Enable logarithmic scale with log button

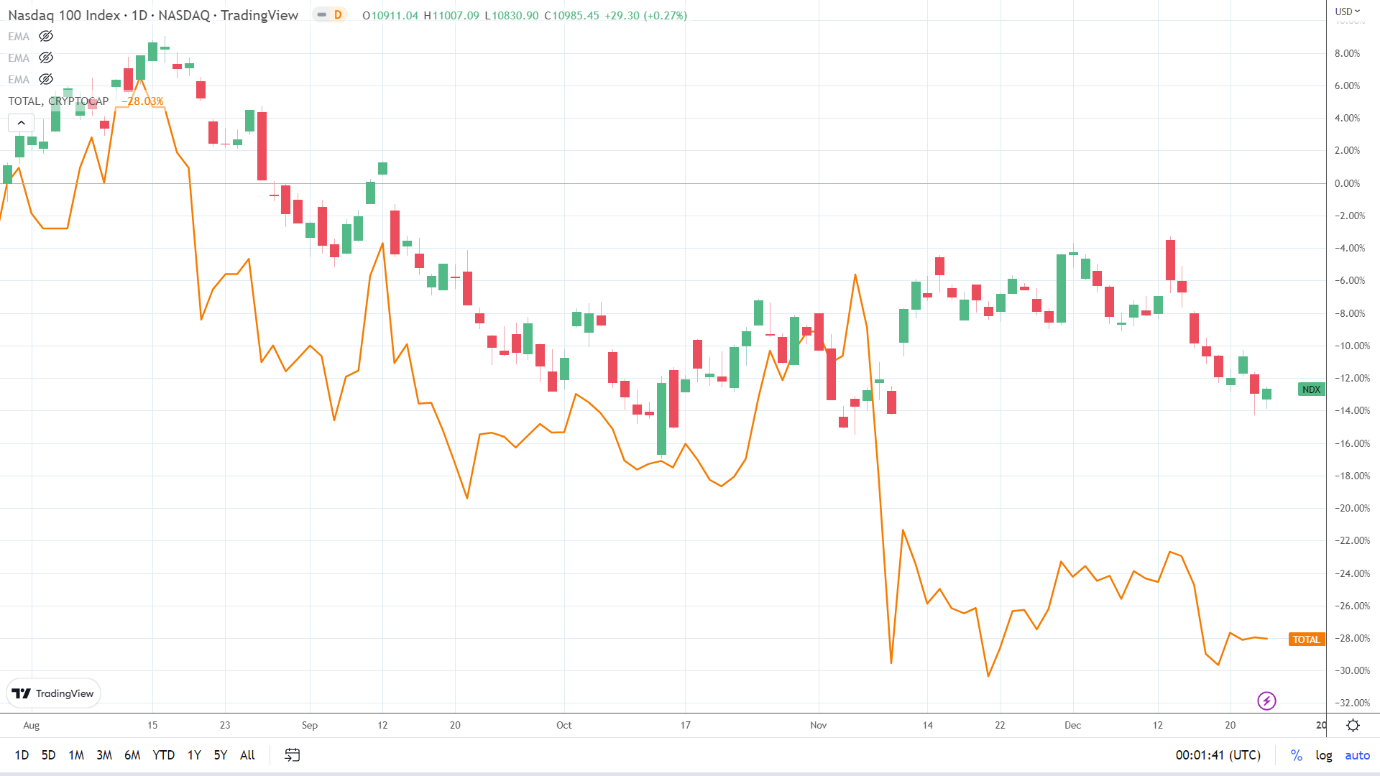pyautogui.click(x=1323, y=755)
